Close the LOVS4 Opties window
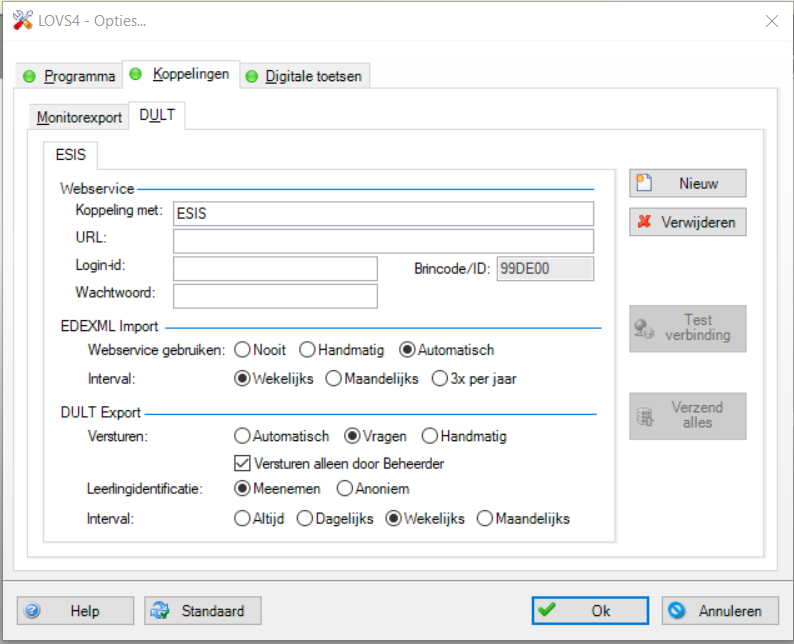The height and width of the screenshot is (644, 794). point(772,21)
